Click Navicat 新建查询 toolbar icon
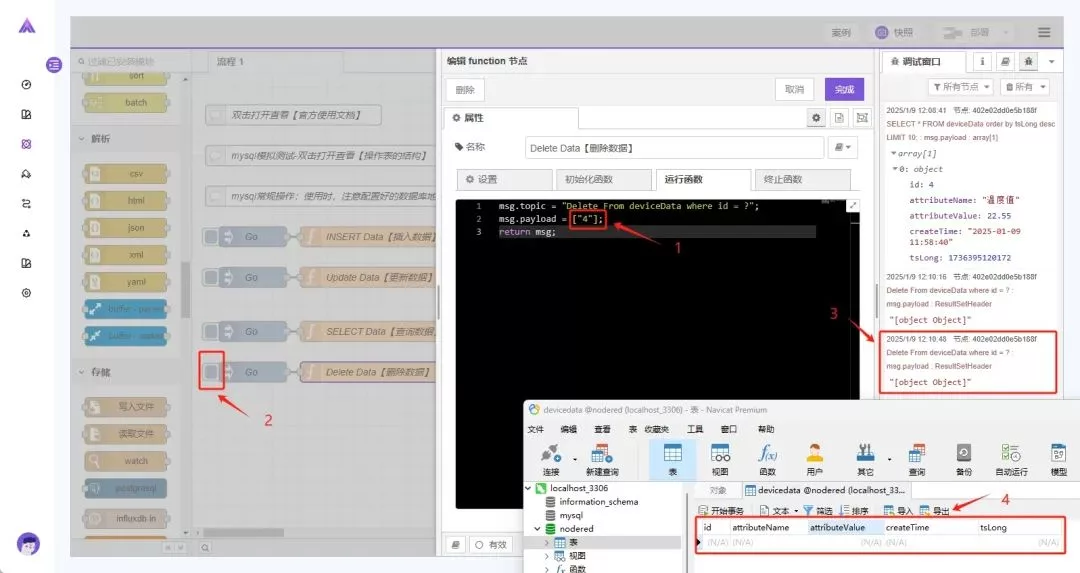 pos(601,456)
